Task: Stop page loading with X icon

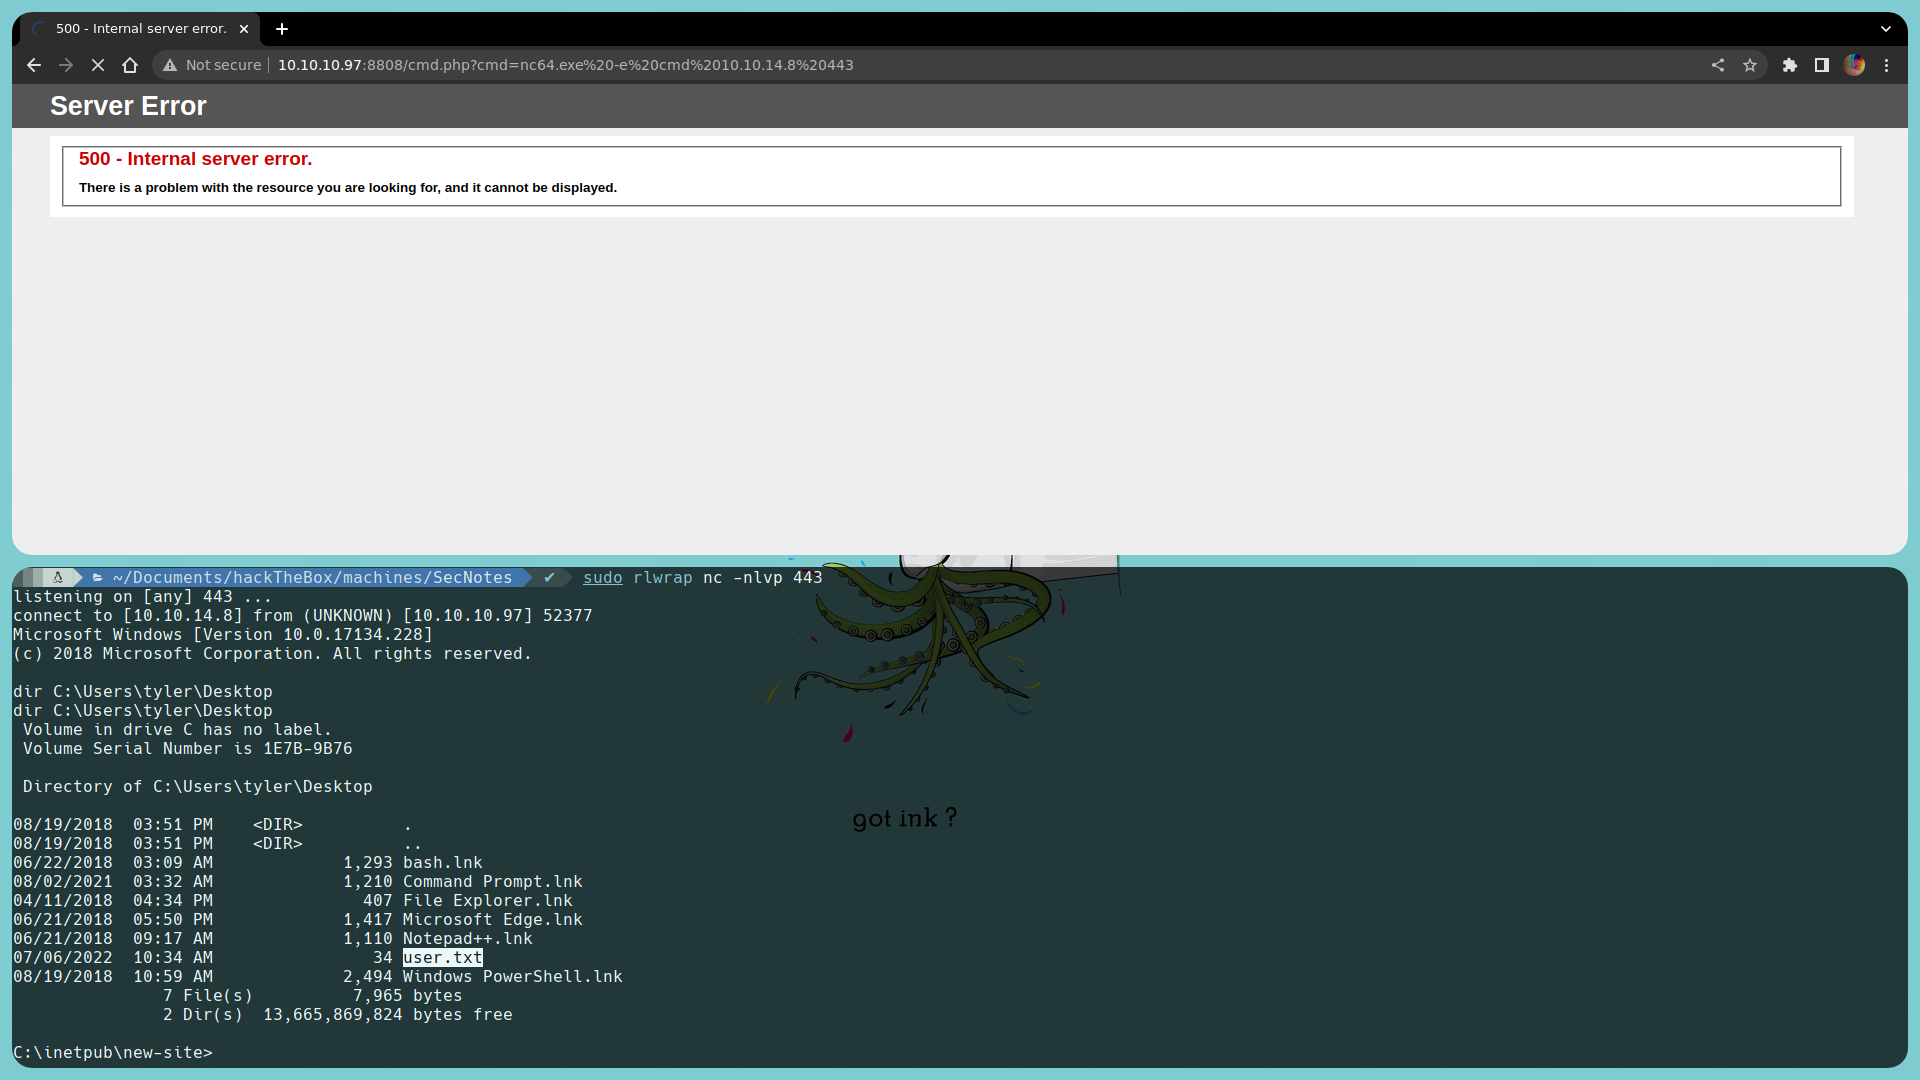Action: point(98,65)
